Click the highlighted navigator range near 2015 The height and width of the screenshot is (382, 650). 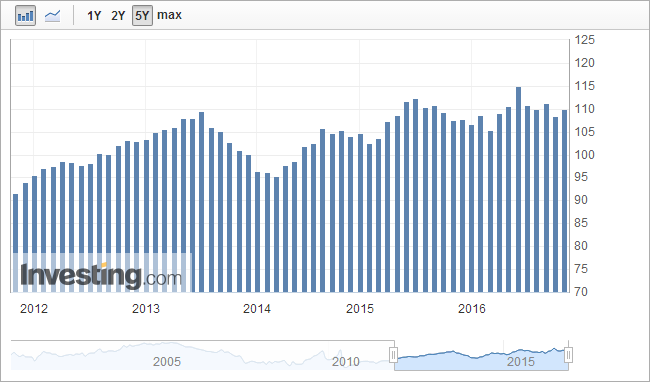481,359
